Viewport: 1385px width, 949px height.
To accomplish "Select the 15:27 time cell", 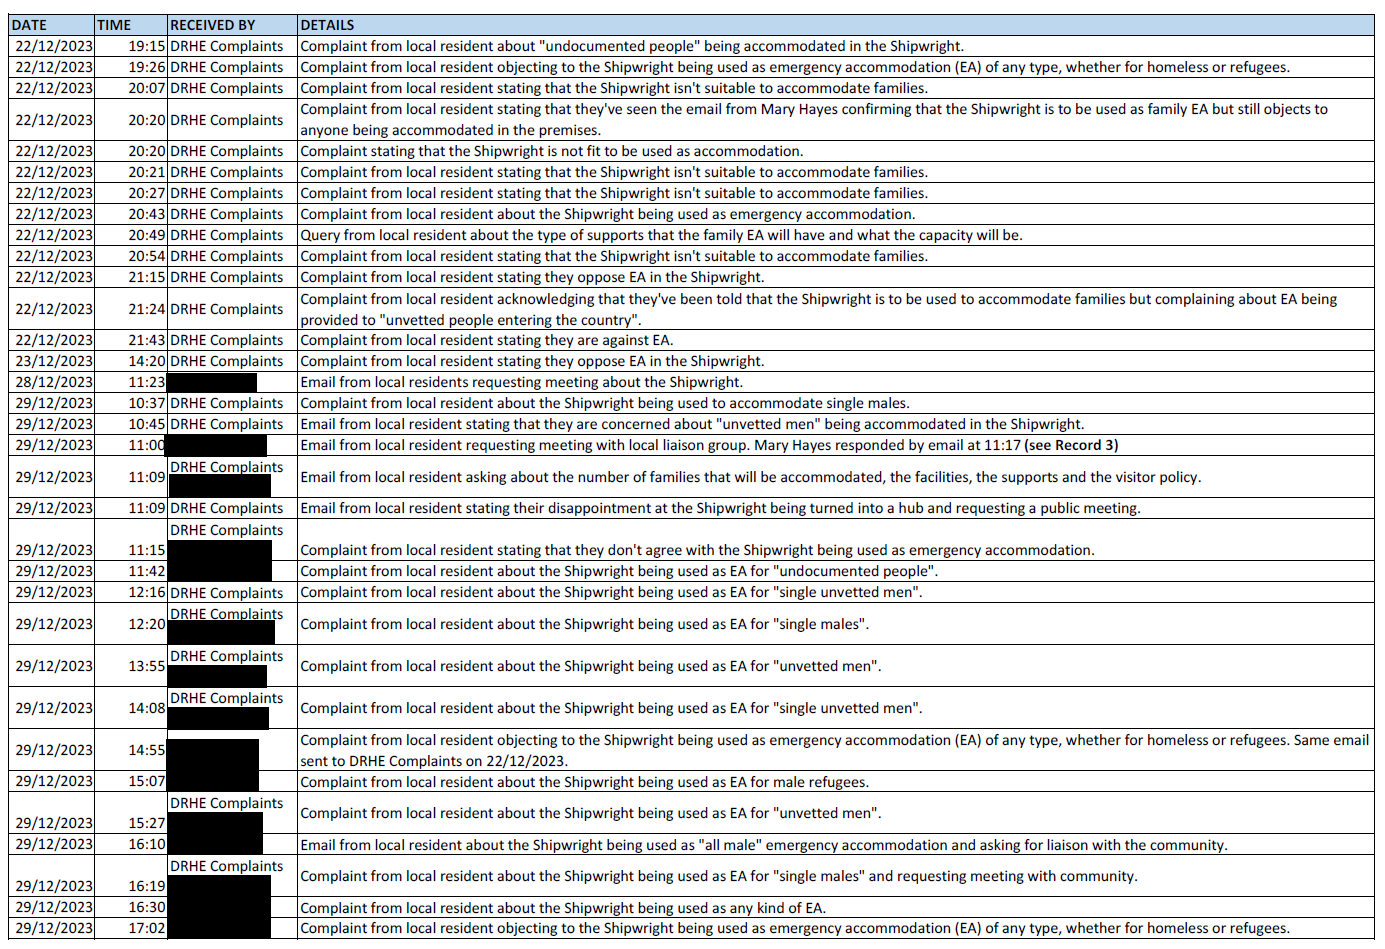I will point(130,813).
